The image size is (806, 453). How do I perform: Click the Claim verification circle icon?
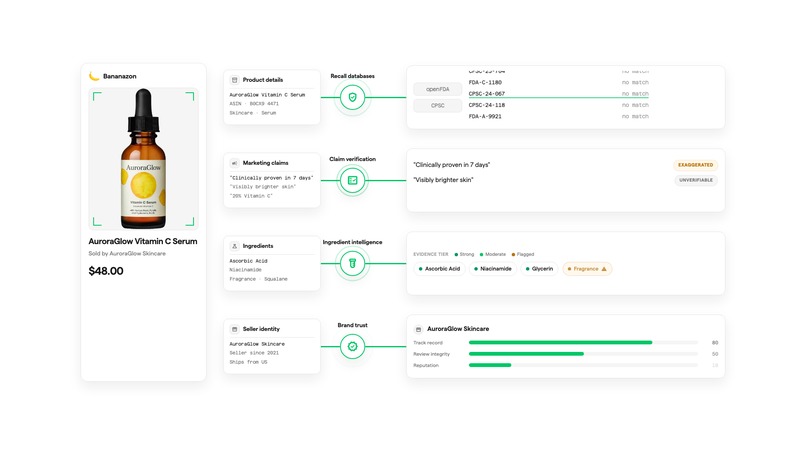pos(353,180)
